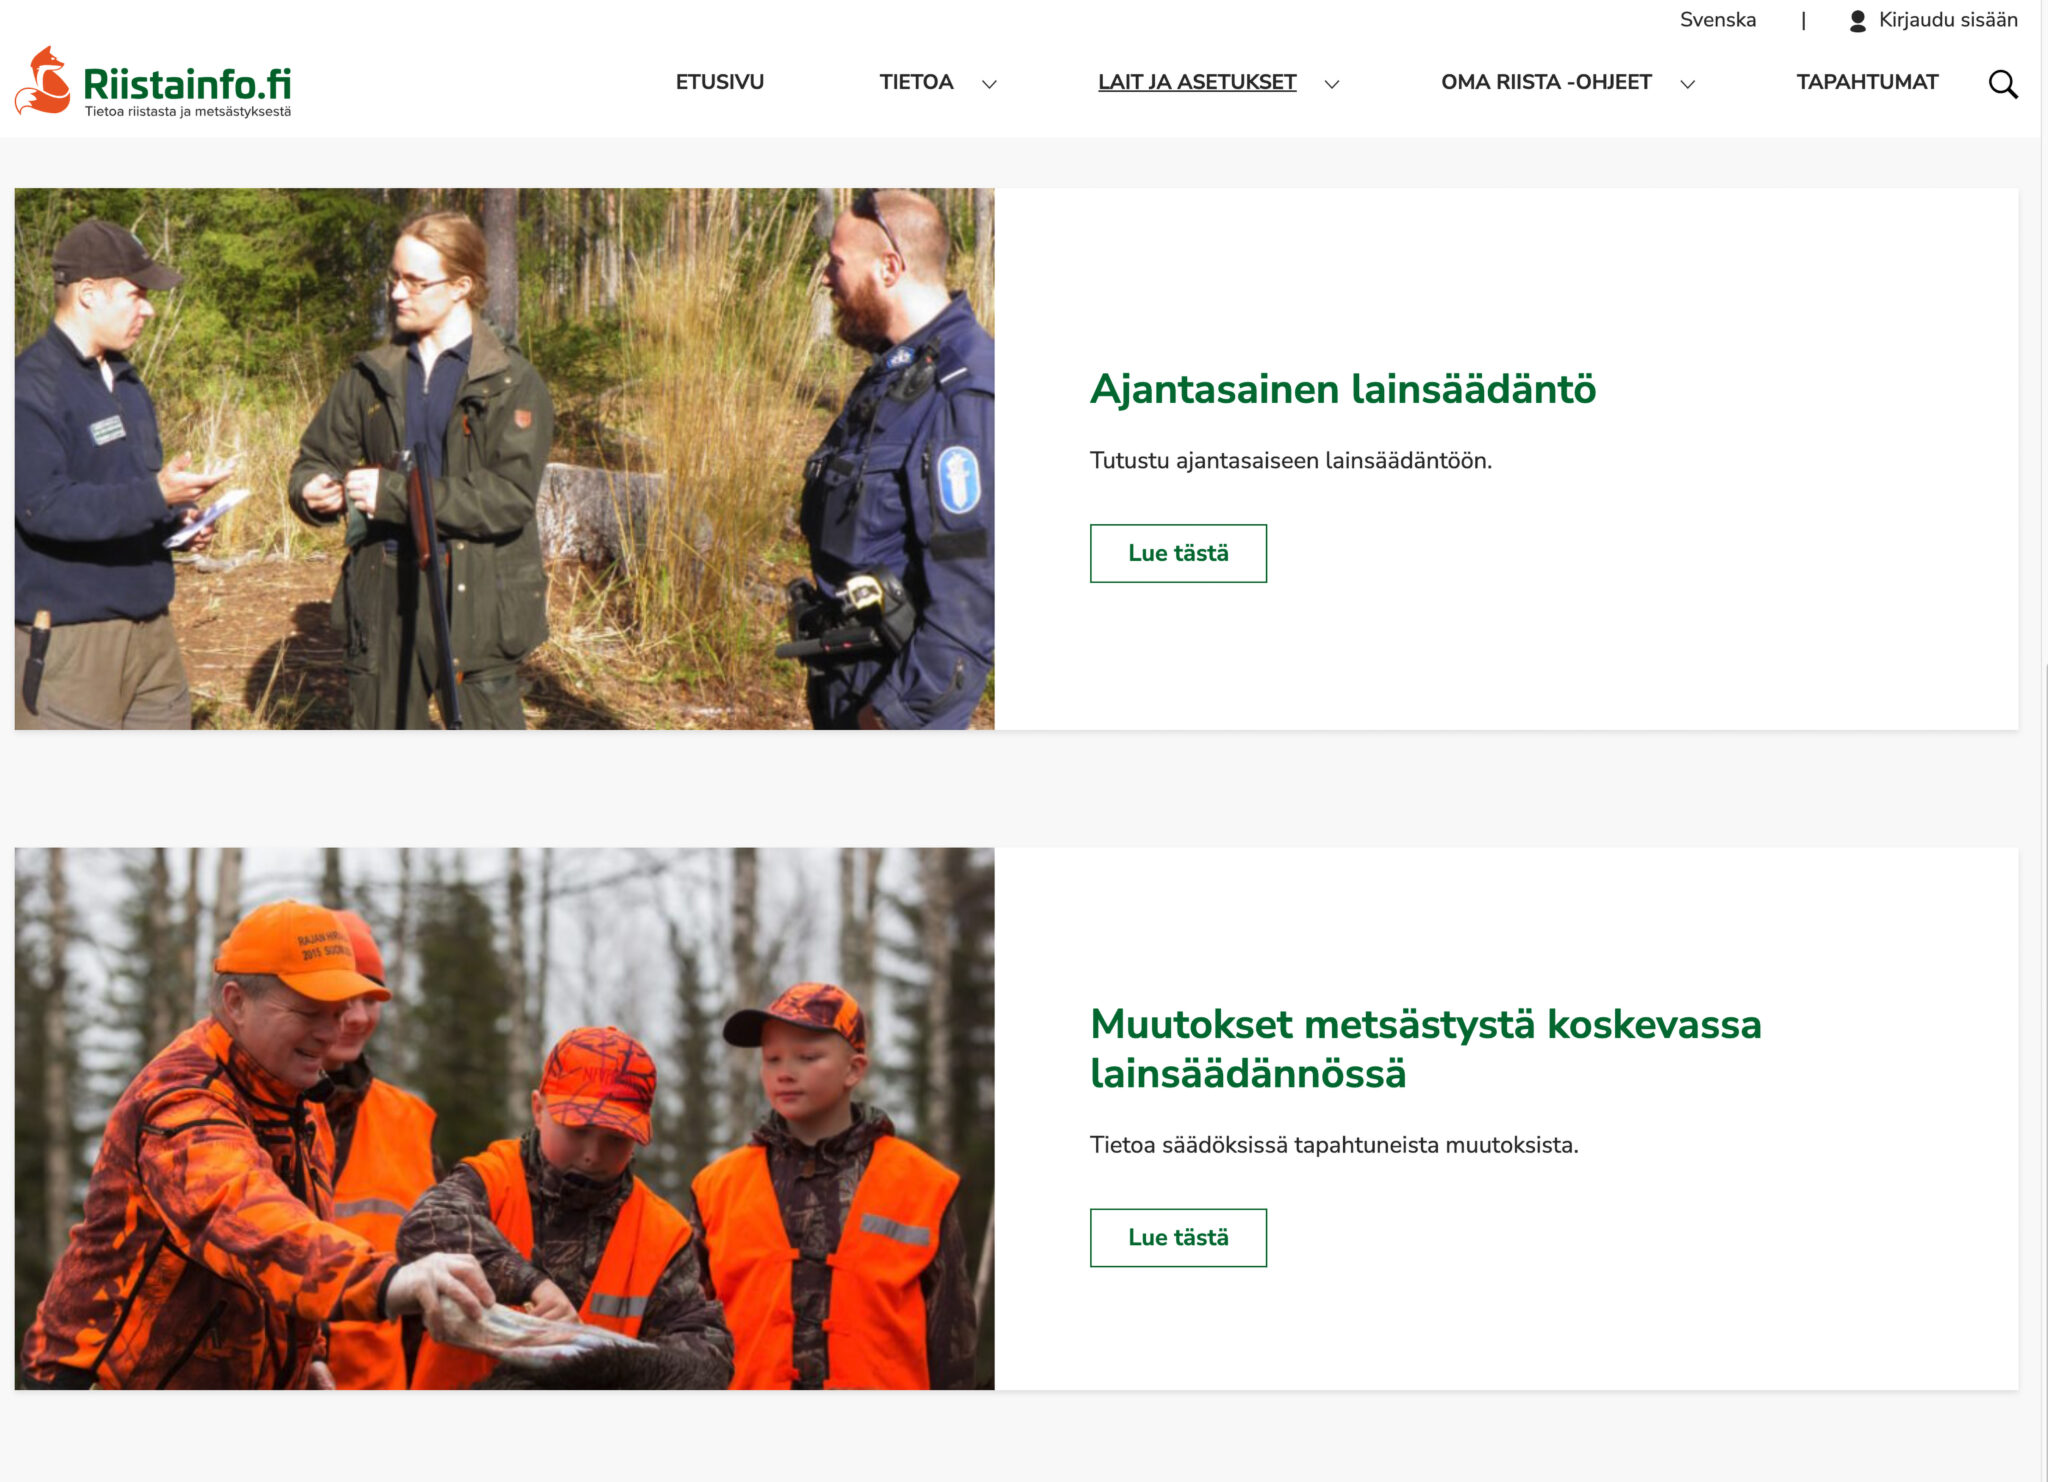
Task: Click the user icon next to Kirjaudu sisään
Action: [x=1858, y=19]
